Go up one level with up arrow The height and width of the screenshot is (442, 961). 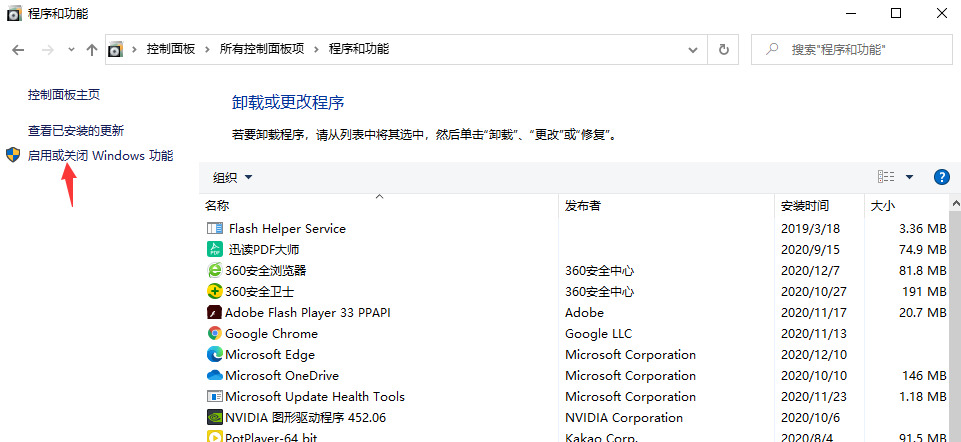92,49
